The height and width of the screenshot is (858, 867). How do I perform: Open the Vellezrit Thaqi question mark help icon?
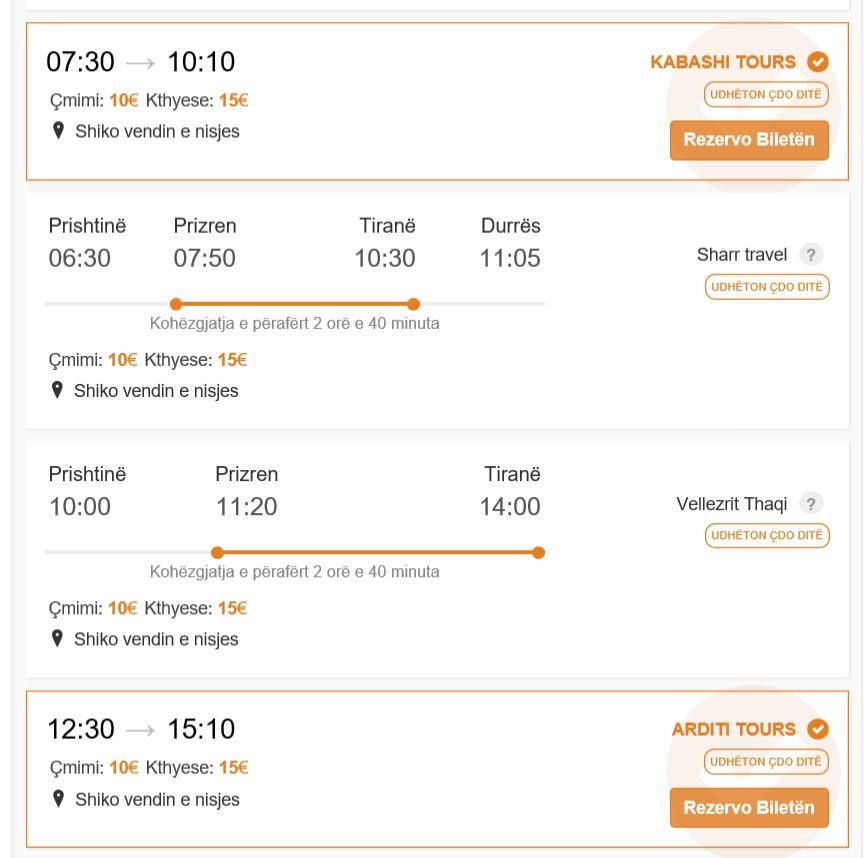click(811, 504)
